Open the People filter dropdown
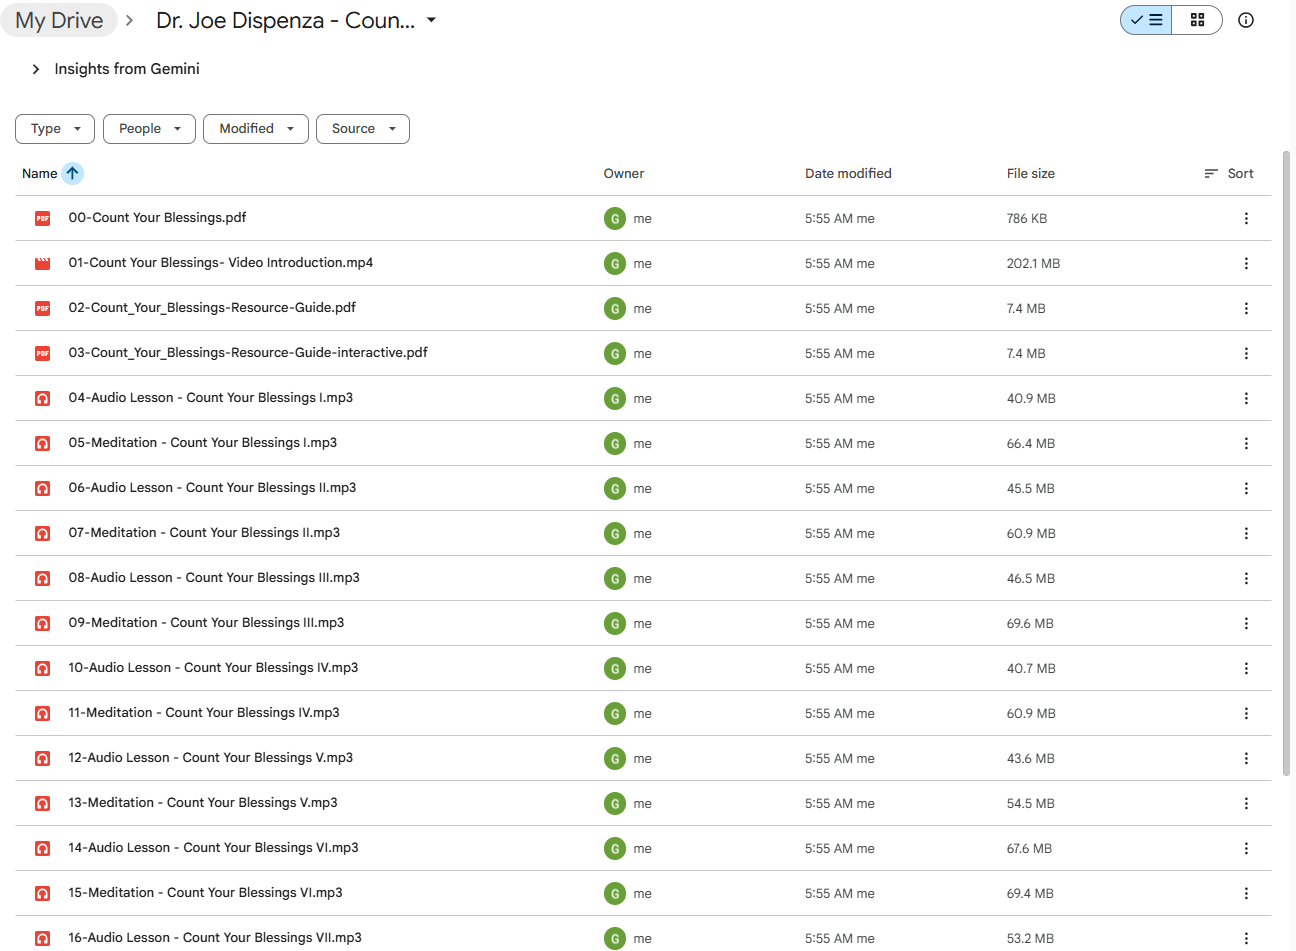The height and width of the screenshot is (951, 1296). (149, 129)
